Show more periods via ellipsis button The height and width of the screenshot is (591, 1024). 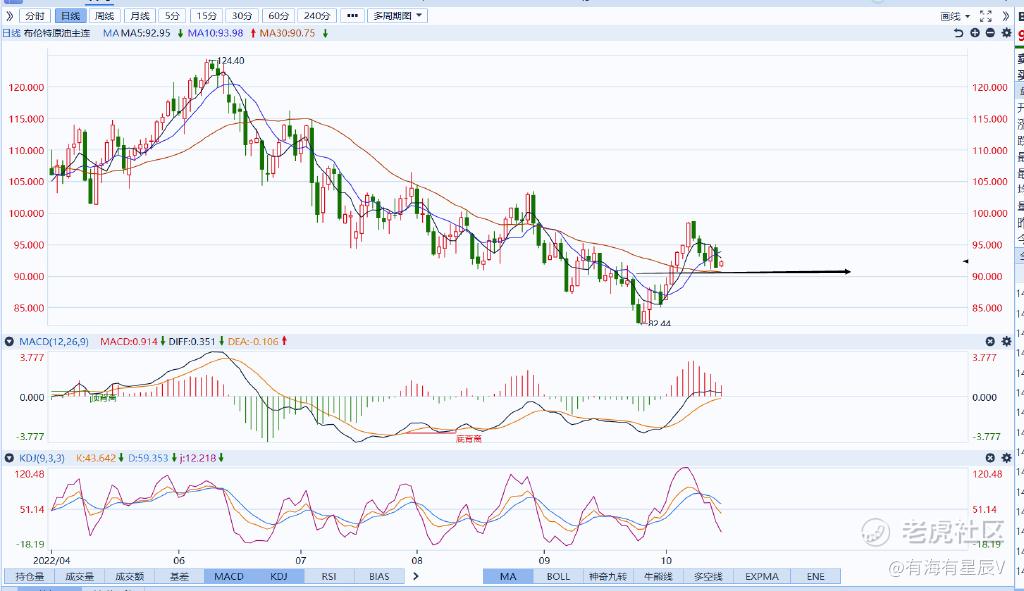tap(352, 16)
